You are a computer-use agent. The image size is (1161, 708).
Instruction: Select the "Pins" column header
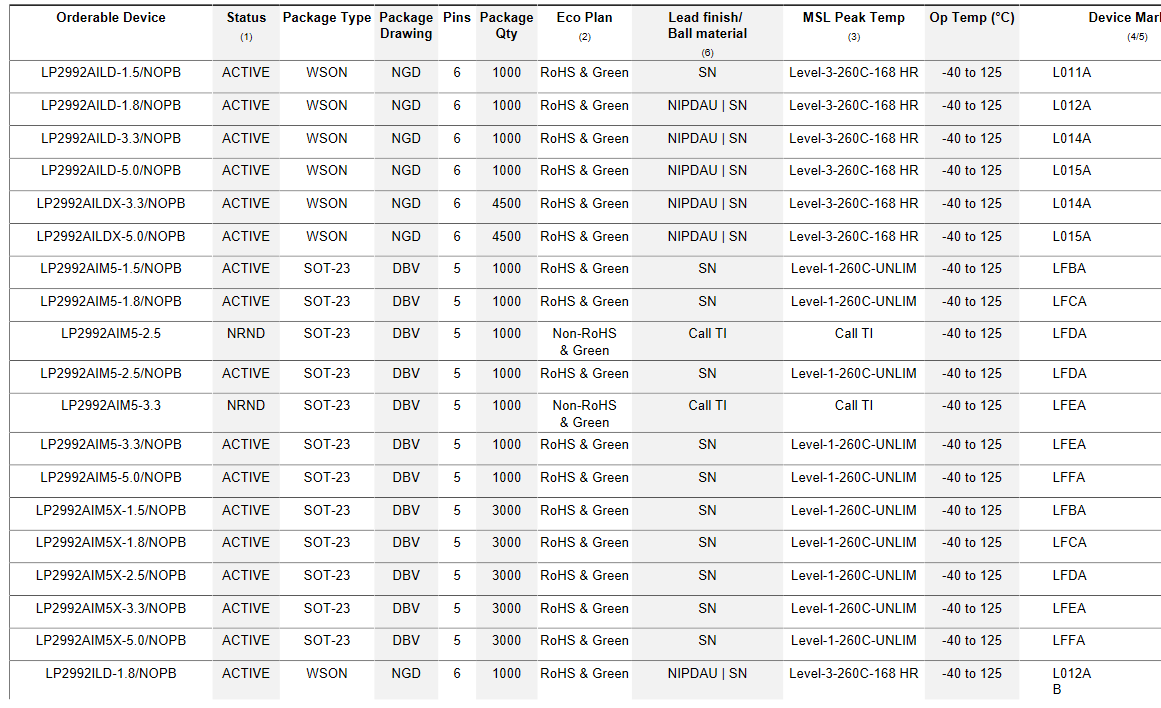pos(457,18)
